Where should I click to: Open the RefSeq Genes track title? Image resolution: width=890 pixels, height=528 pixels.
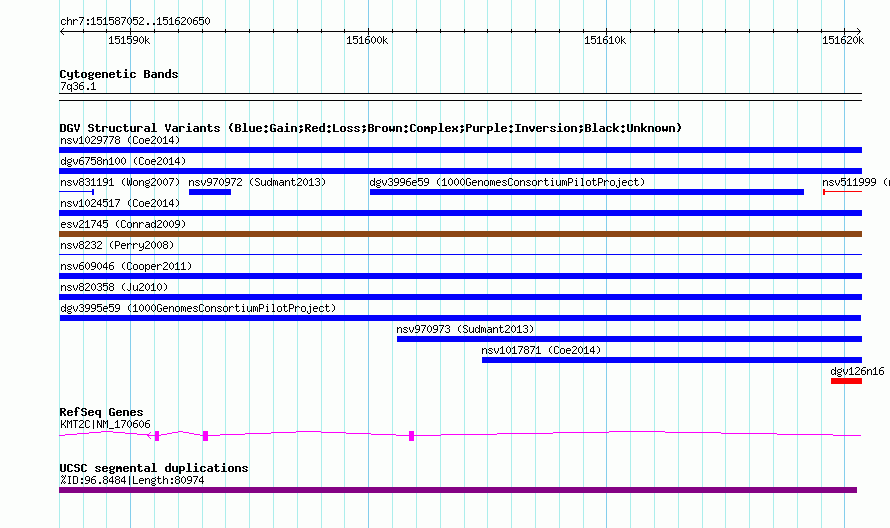tap(101, 412)
